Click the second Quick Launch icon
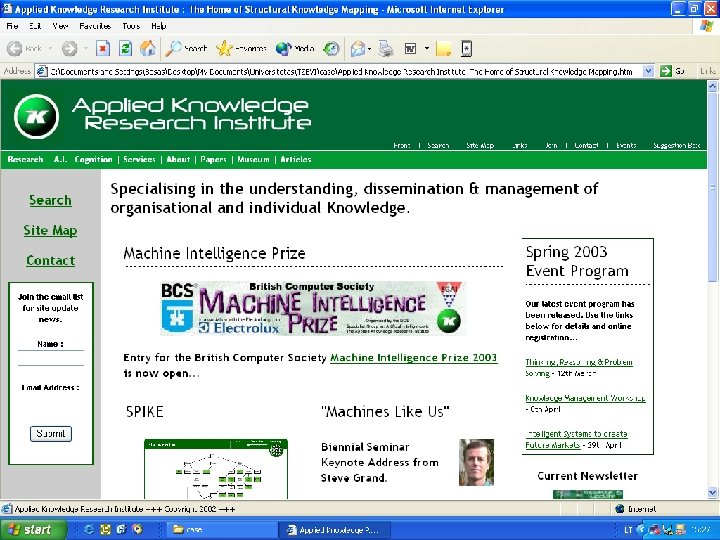720x540 pixels. pos(105,529)
